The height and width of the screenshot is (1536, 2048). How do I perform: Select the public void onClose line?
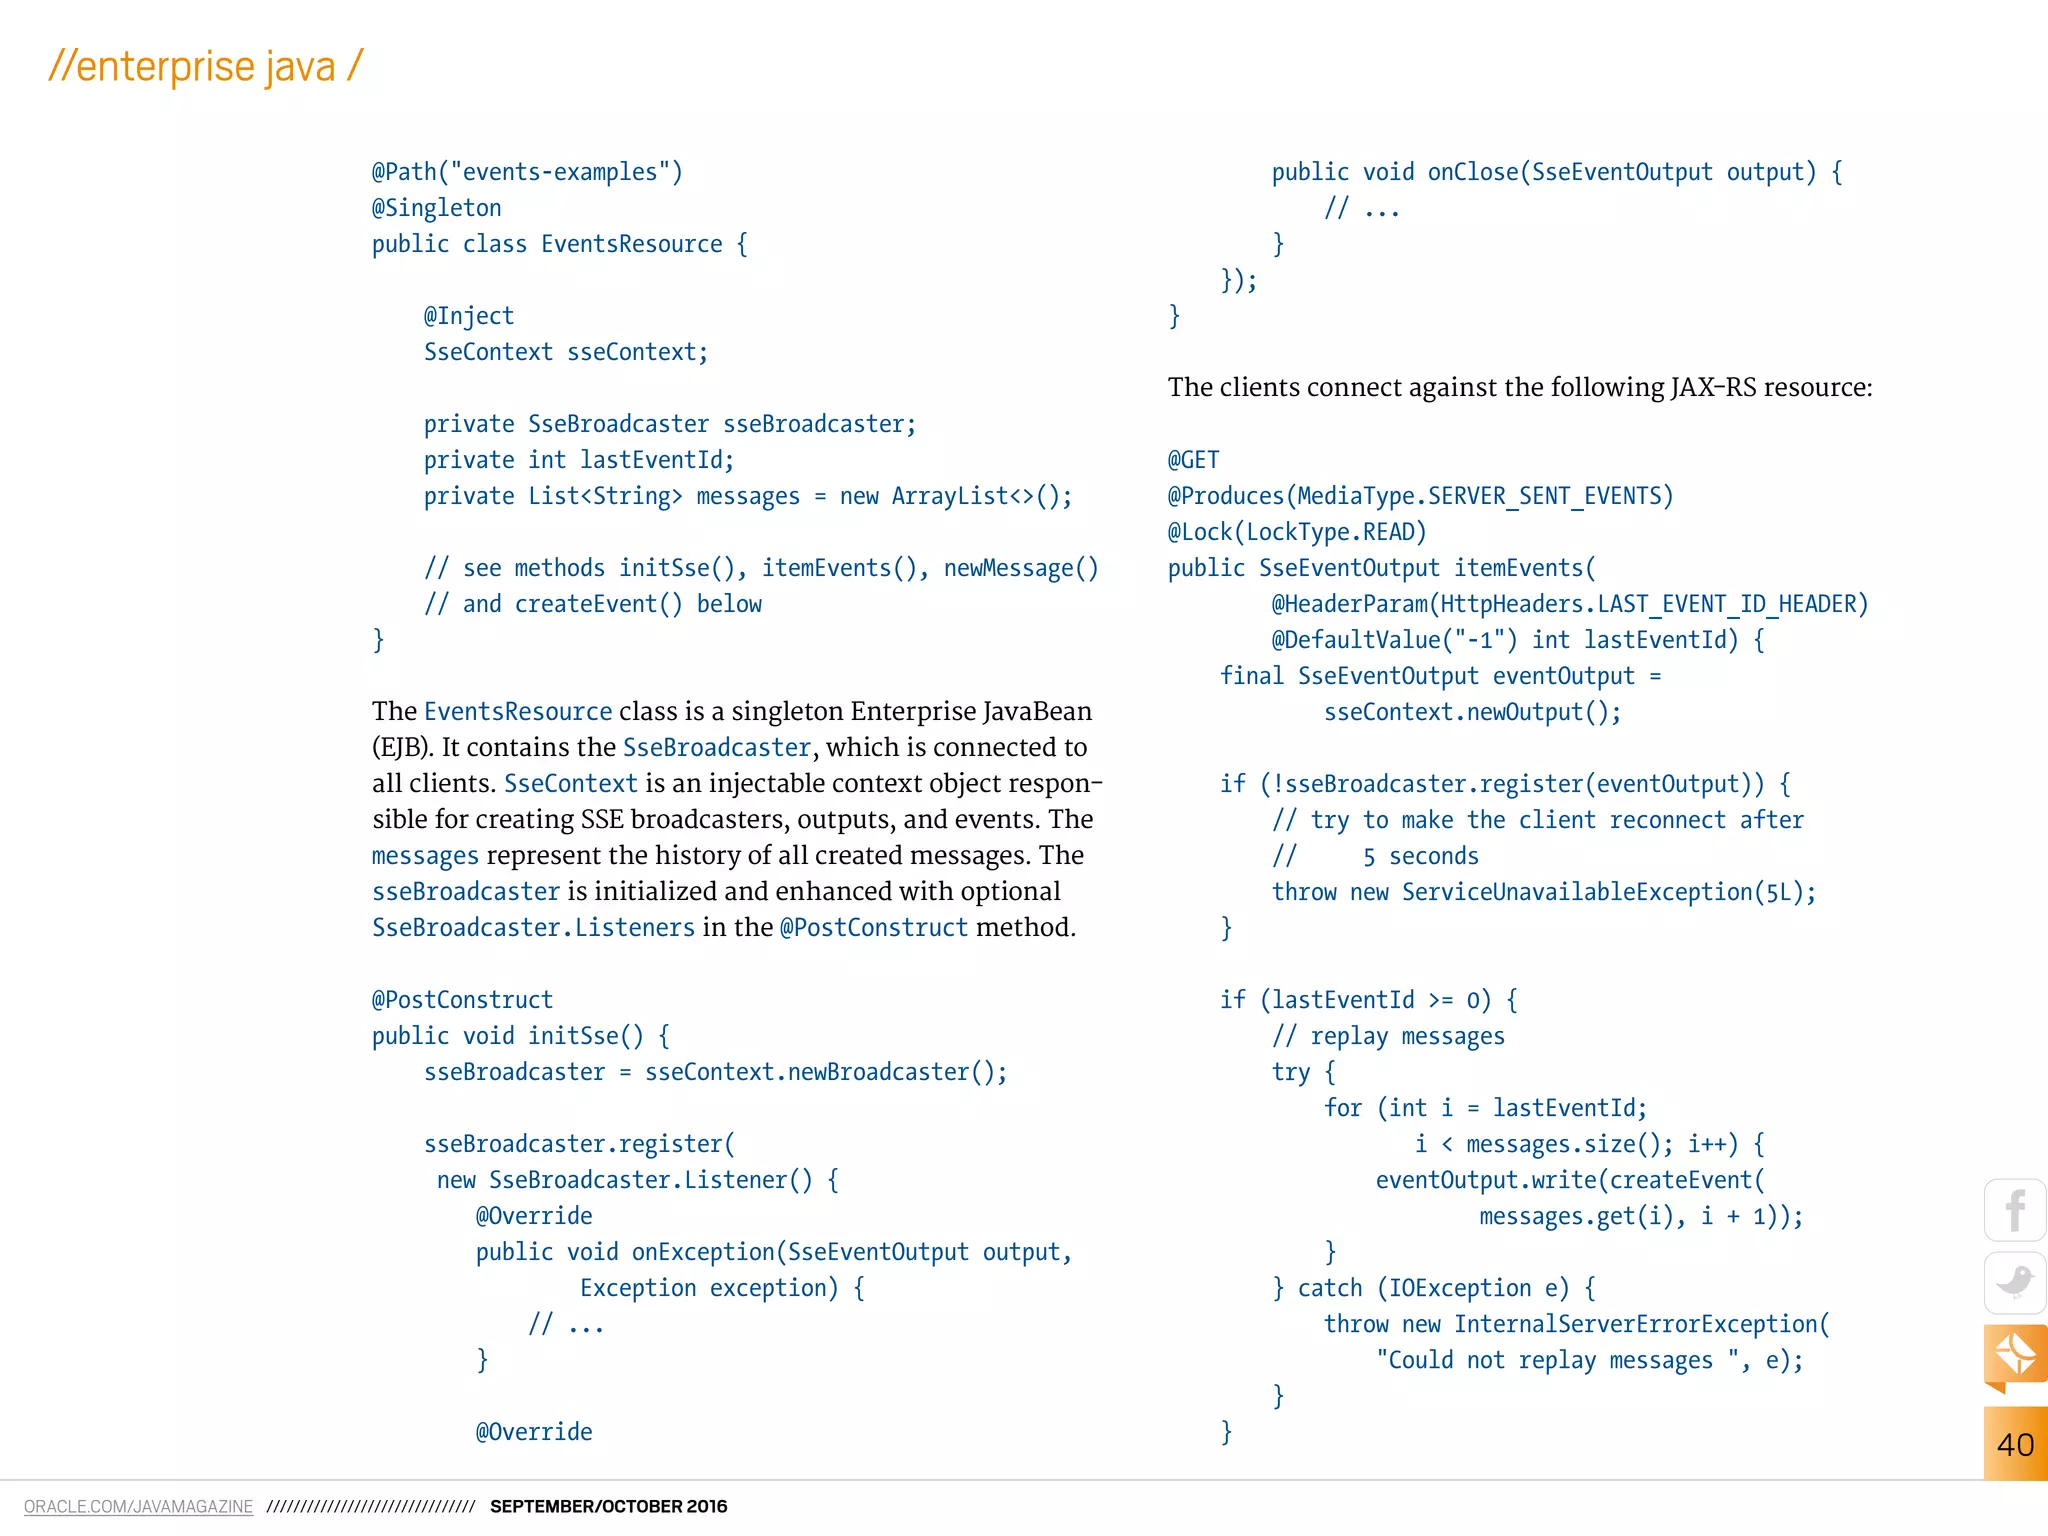pyautogui.click(x=1557, y=172)
